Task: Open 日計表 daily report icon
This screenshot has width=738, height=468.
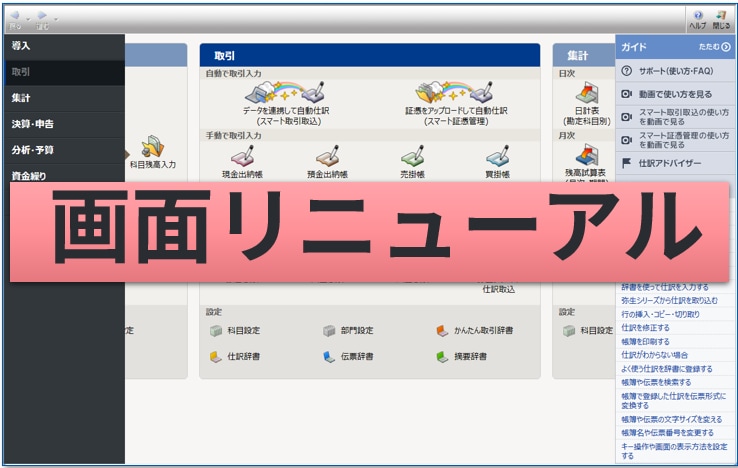Action: pyautogui.click(x=587, y=98)
